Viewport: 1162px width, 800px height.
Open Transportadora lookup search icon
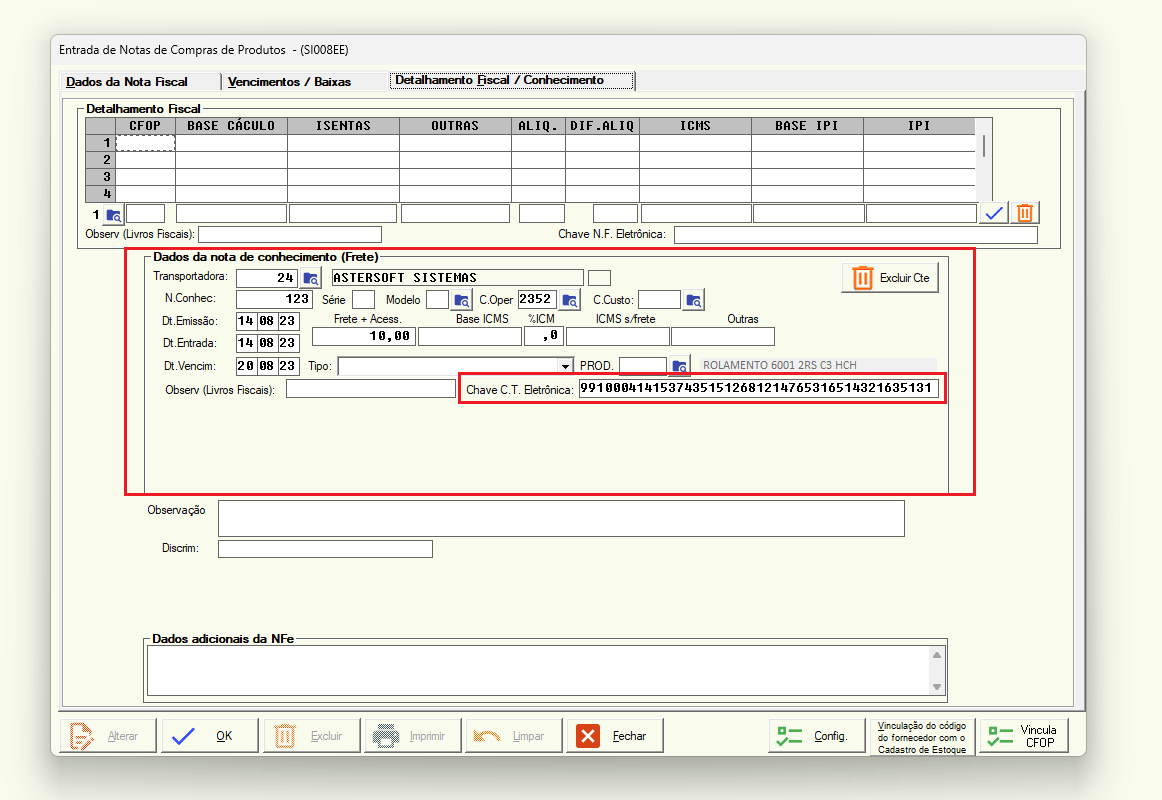point(311,279)
